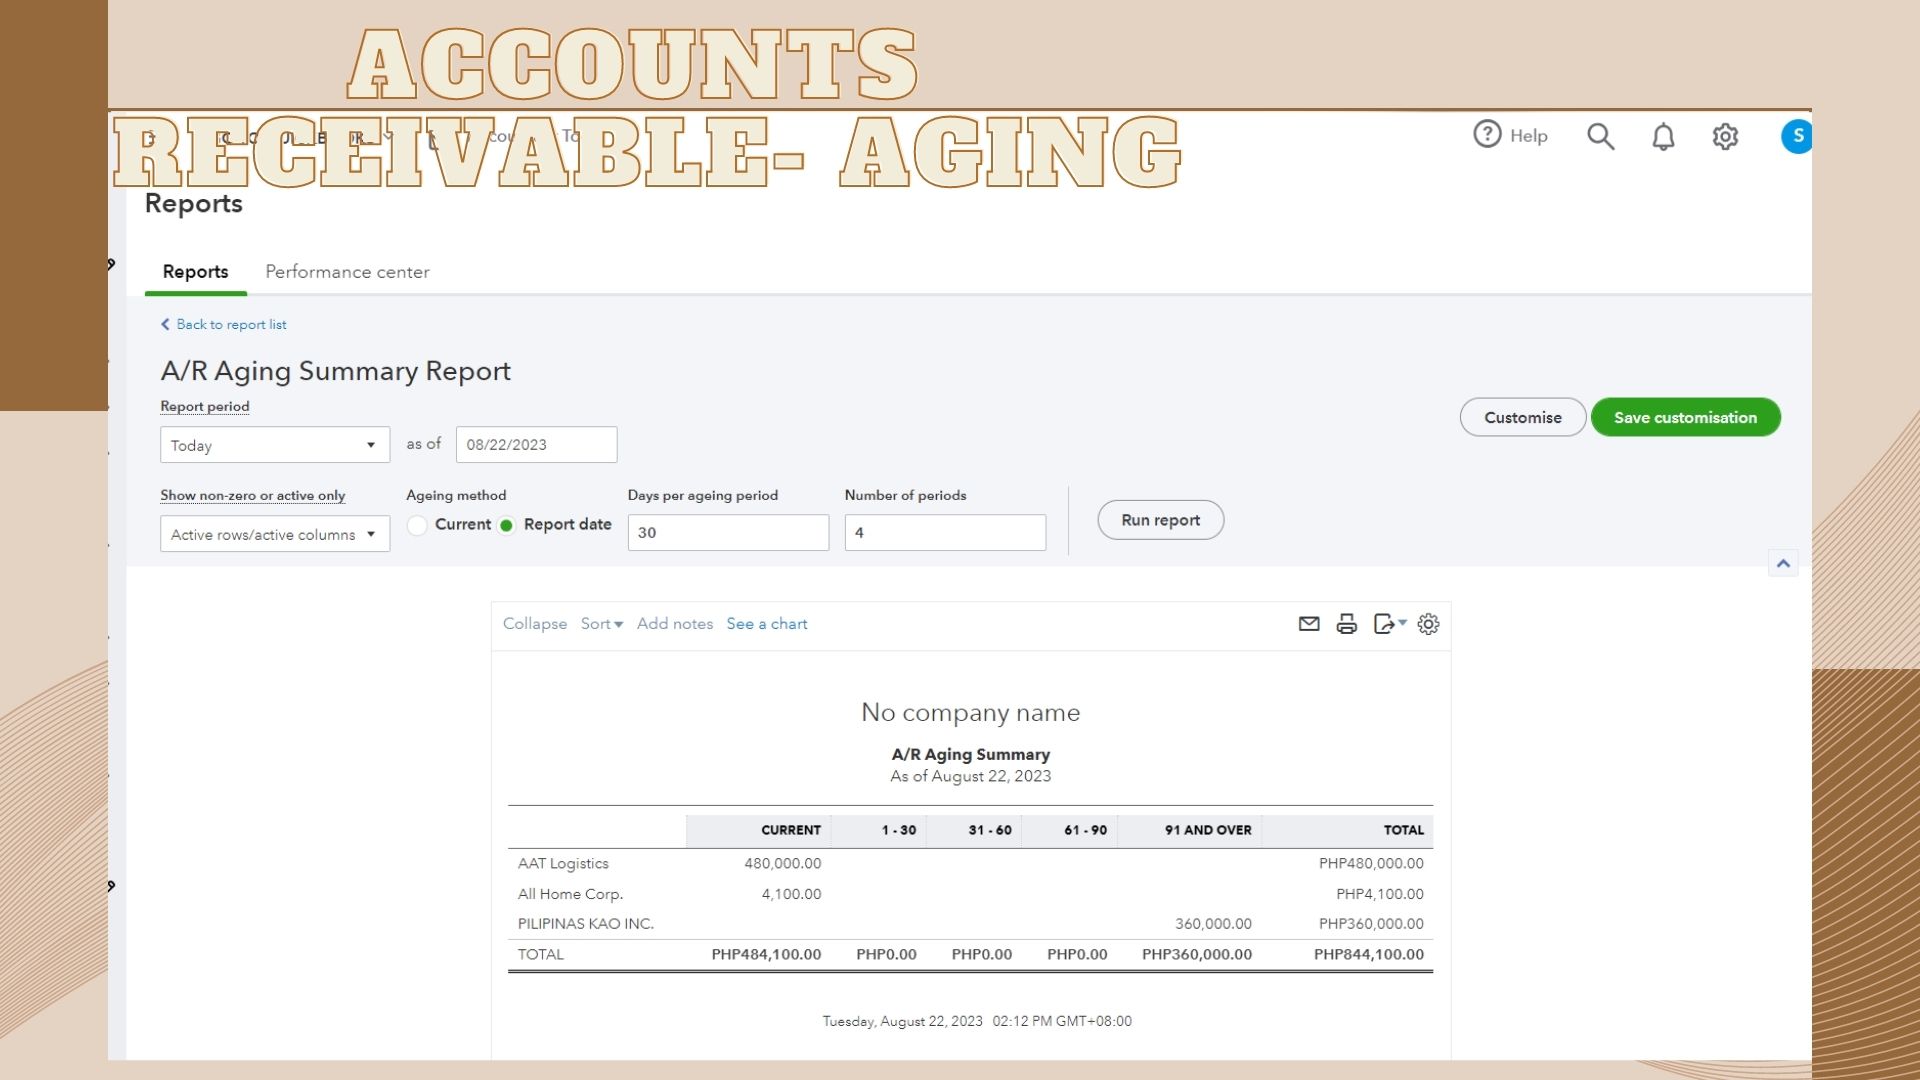This screenshot has width=1920, height=1080.
Task: Click the blue S profile avatar
Action: 1796,136
